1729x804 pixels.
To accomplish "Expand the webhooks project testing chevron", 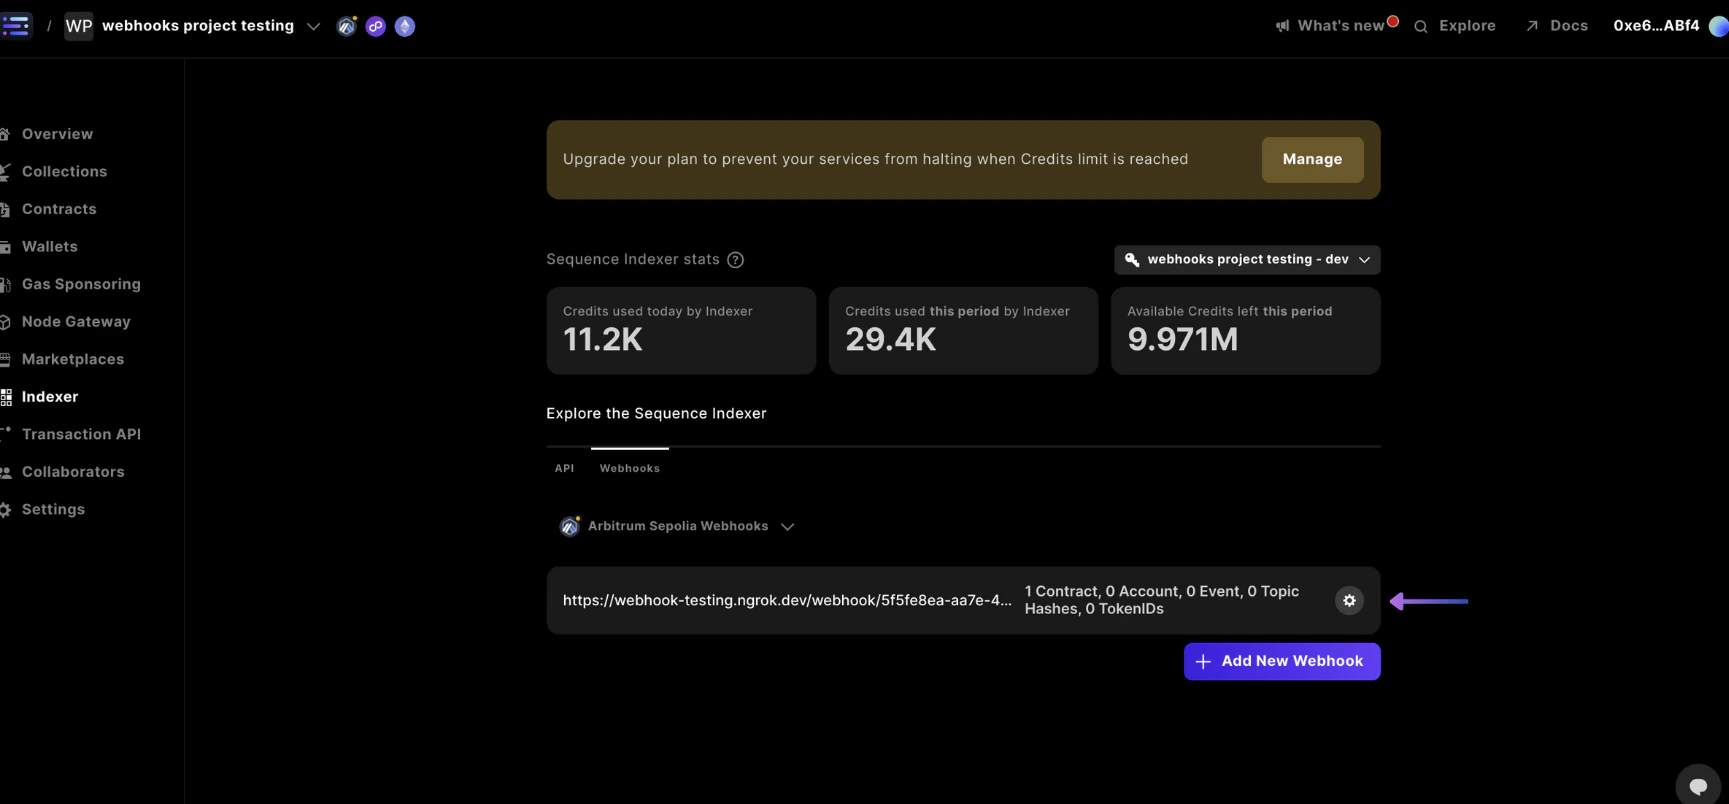I will [313, 26].
